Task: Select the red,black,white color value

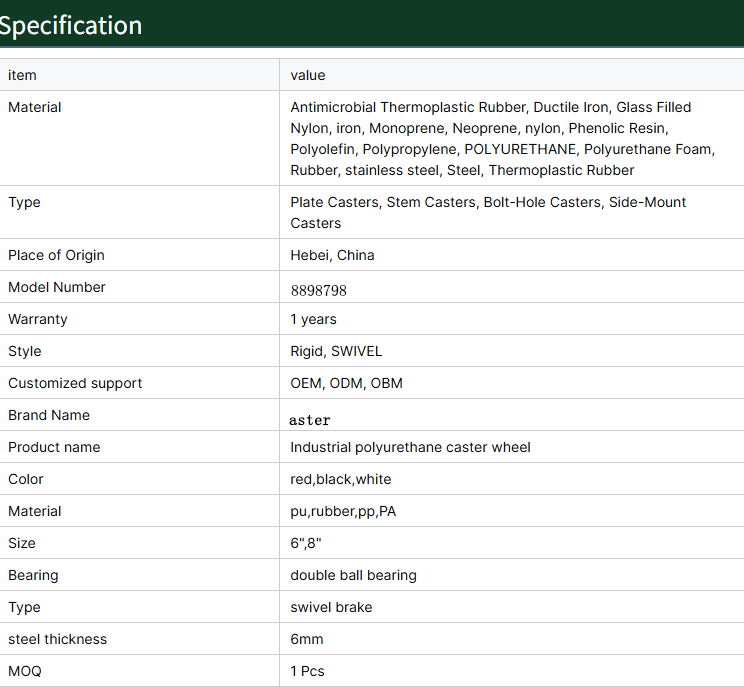Action: click(341, 479)
